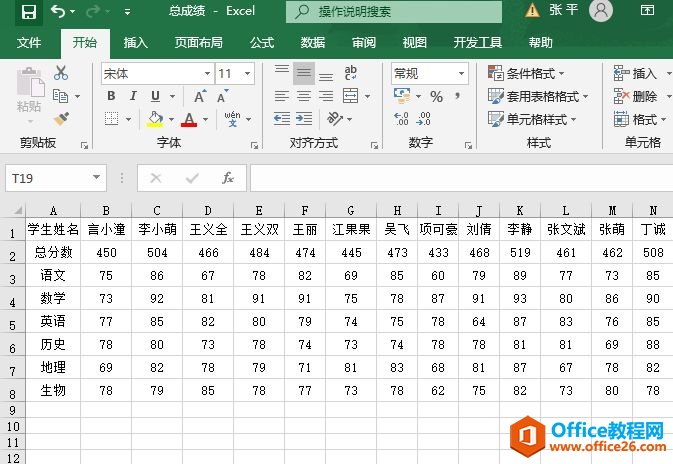Click the 单元格样式 button
673x464 pixels.
tap(529, 119)
